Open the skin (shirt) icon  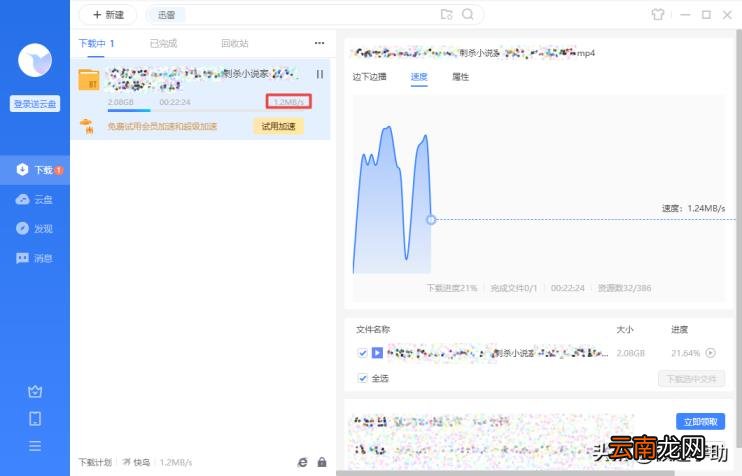pos(658,15)
